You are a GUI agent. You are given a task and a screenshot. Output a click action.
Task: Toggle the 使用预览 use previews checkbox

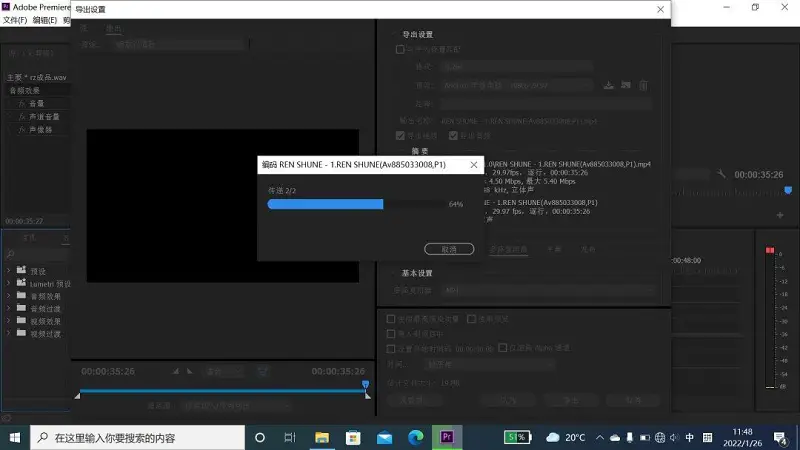click(x=471, y=319)
